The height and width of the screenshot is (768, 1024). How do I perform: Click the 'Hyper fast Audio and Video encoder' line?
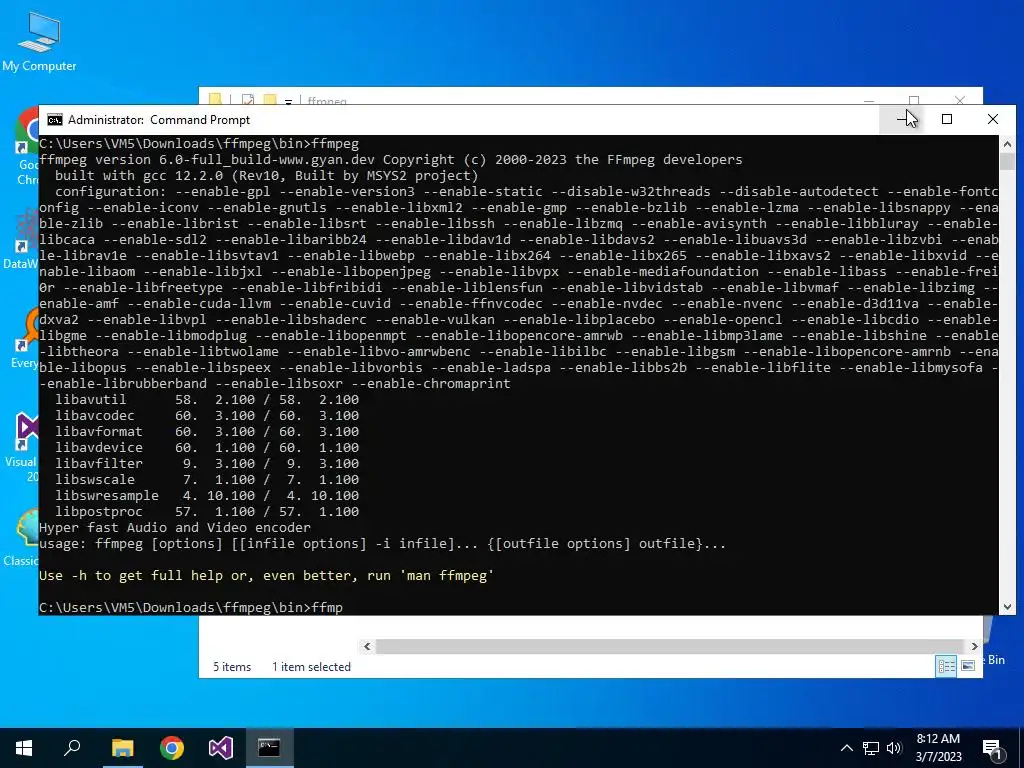[x=175, y=528]
